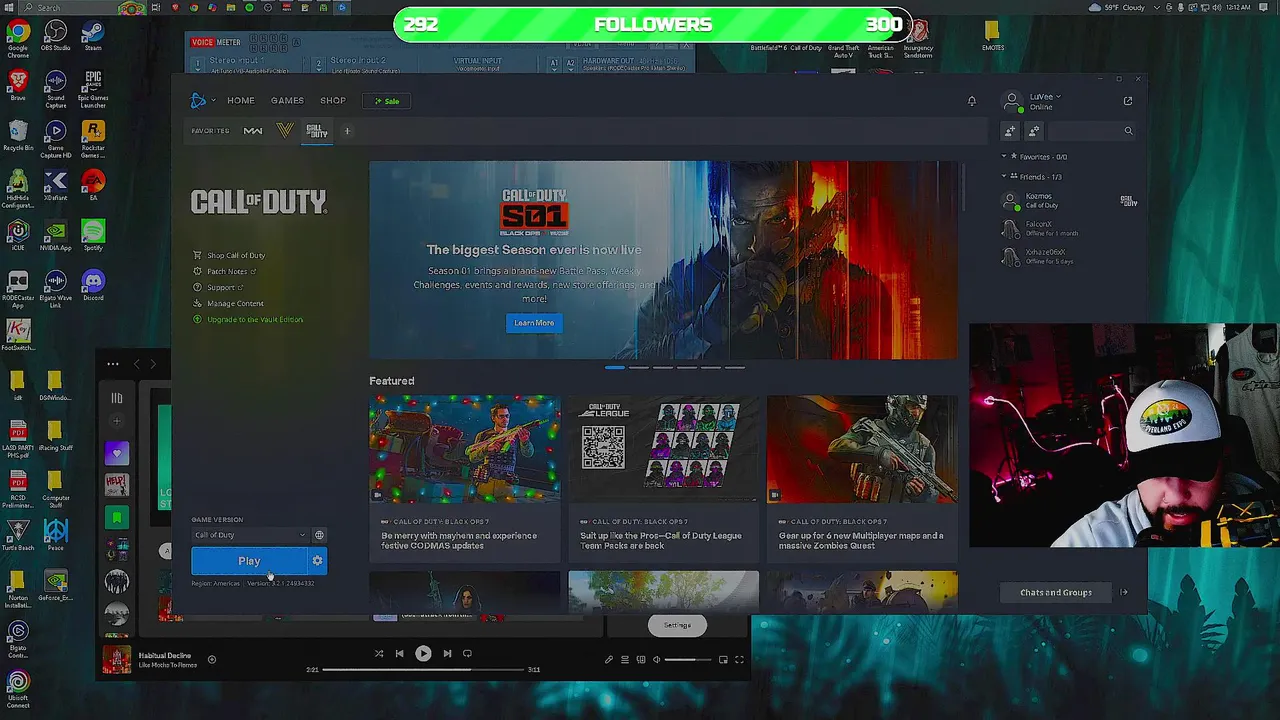Open connect to a device icon
The width and height of the screenshot is (1280, 720).
pyautogui.click(x=641, y=660)
